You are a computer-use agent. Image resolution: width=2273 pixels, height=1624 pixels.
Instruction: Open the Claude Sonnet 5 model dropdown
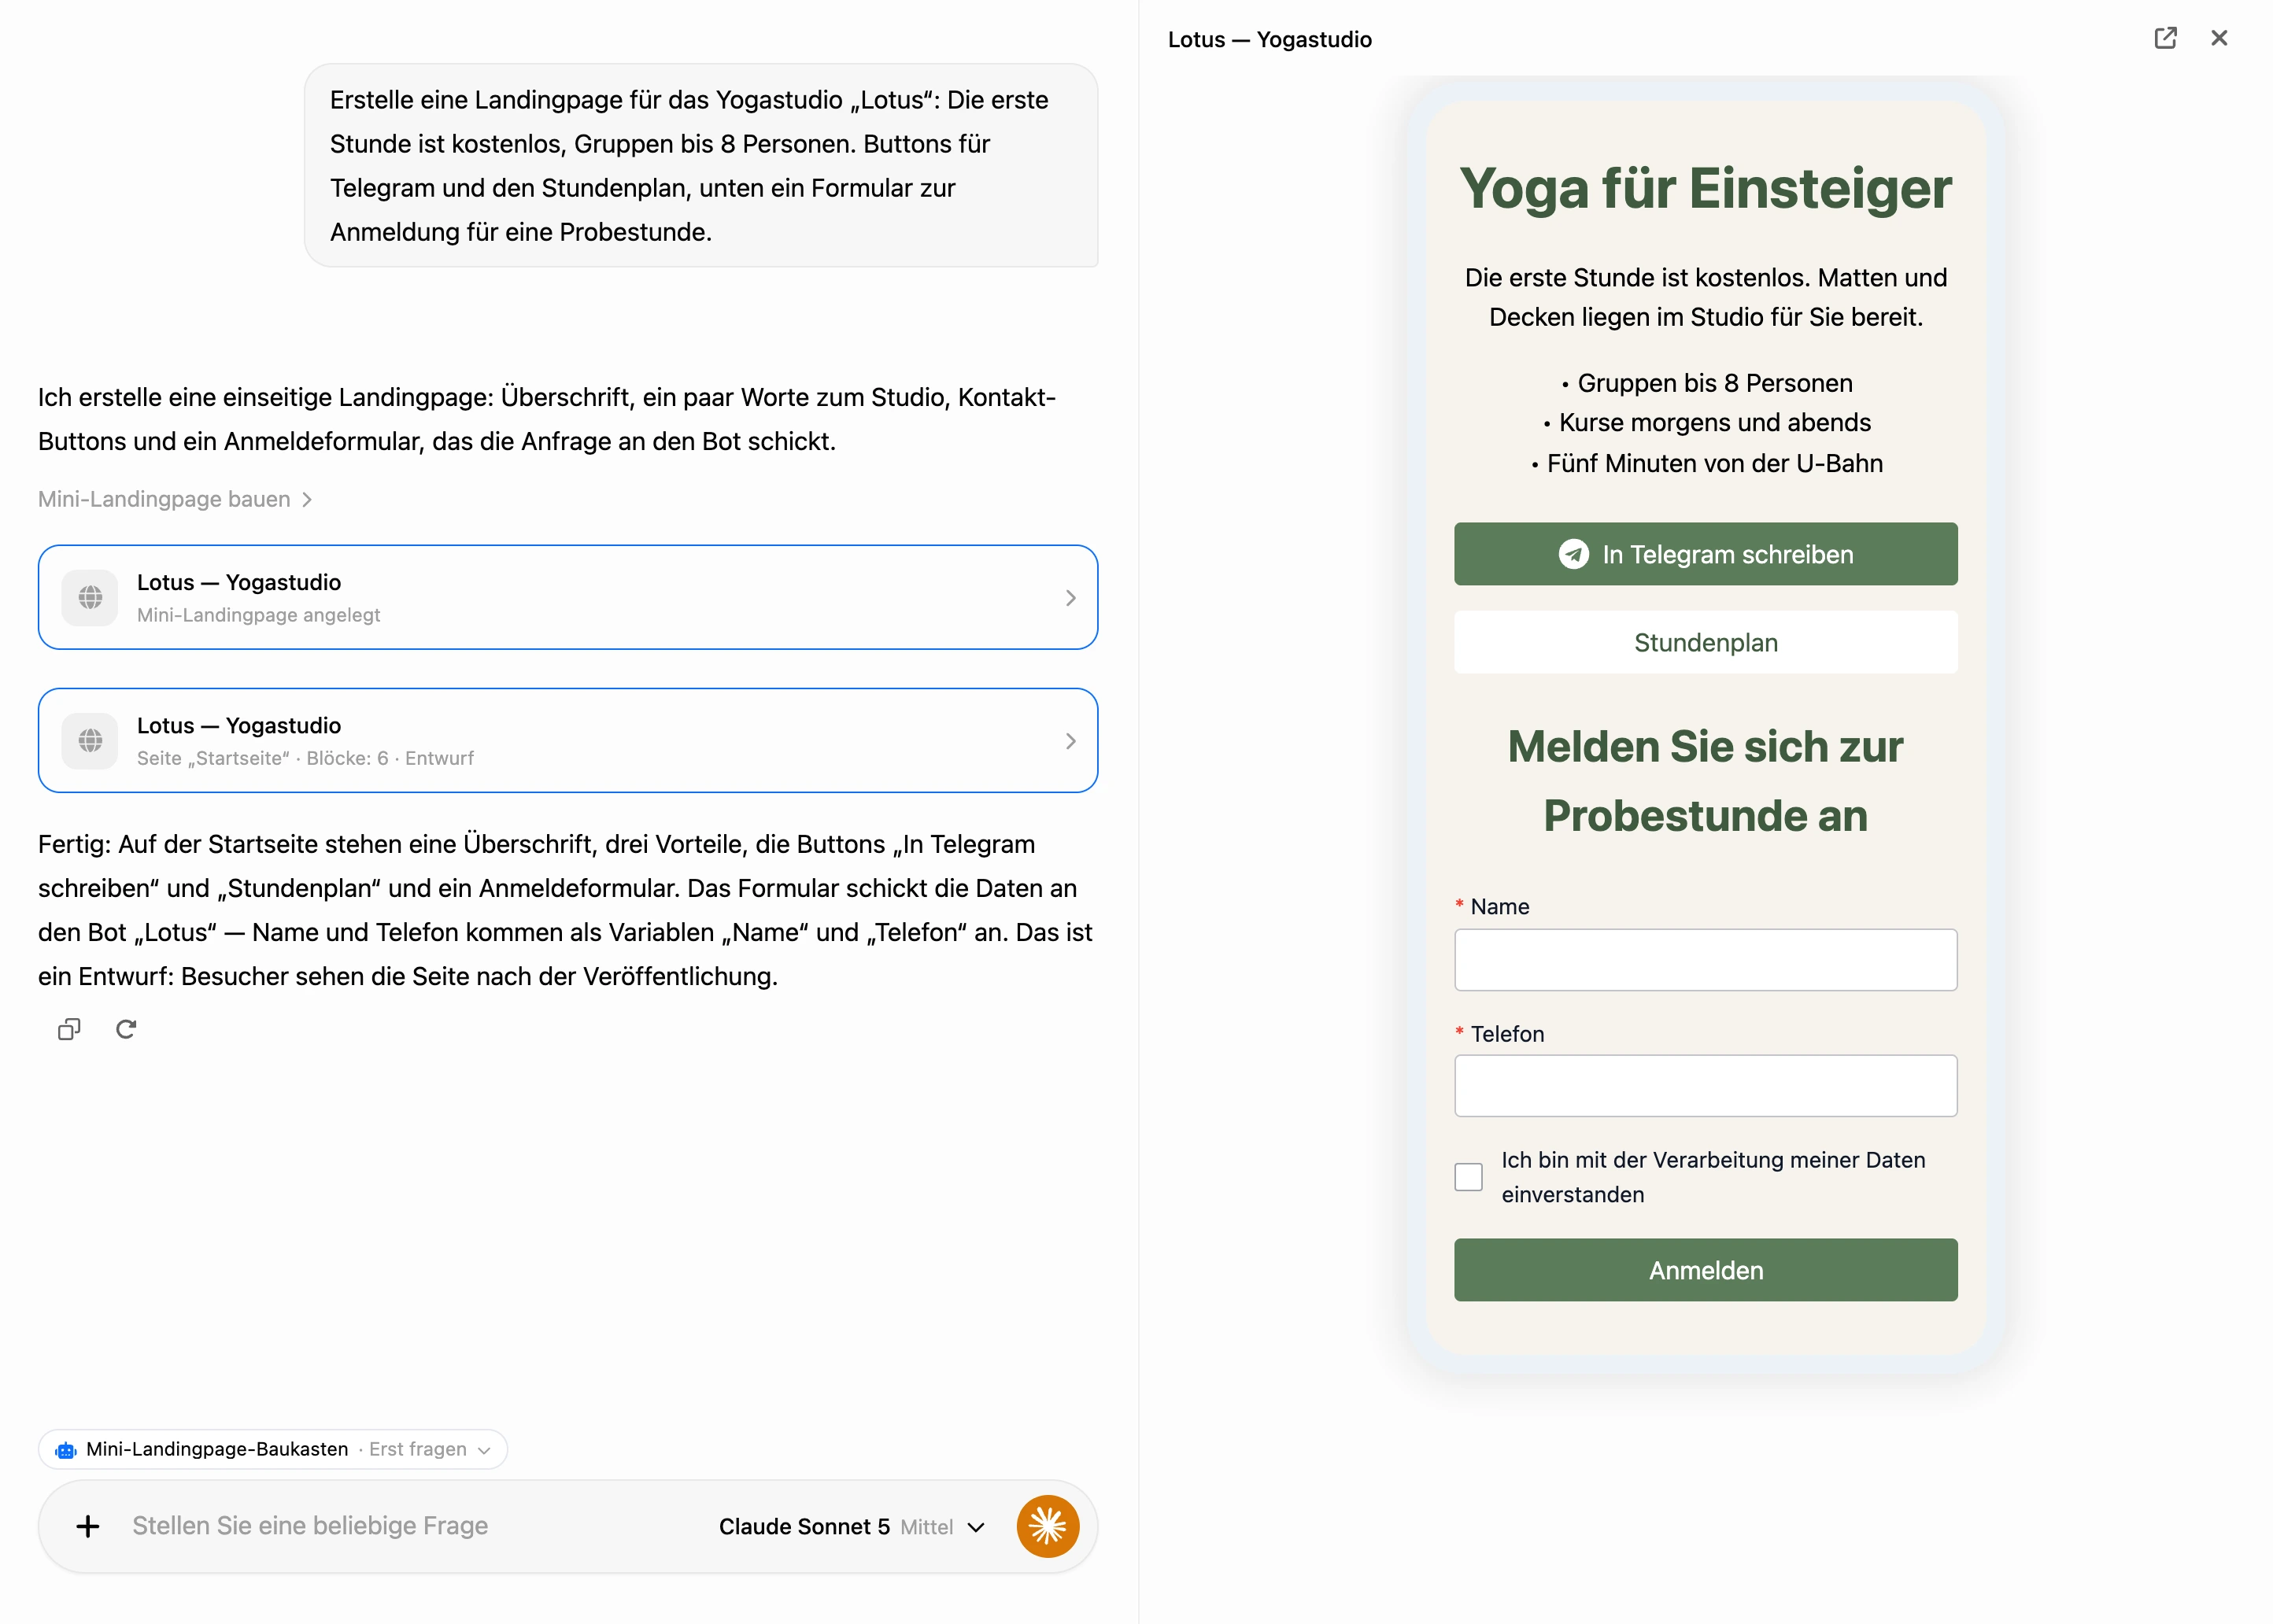[851, 1527]
